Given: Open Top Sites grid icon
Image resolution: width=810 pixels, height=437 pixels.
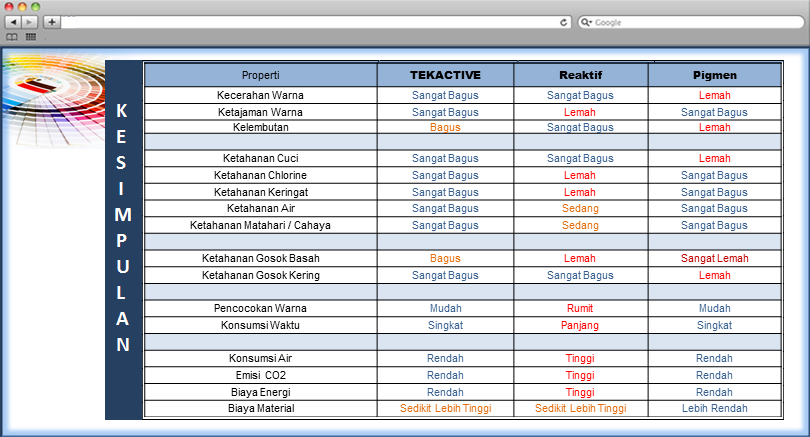Looking at the screenshot, I should coord(31,37).
